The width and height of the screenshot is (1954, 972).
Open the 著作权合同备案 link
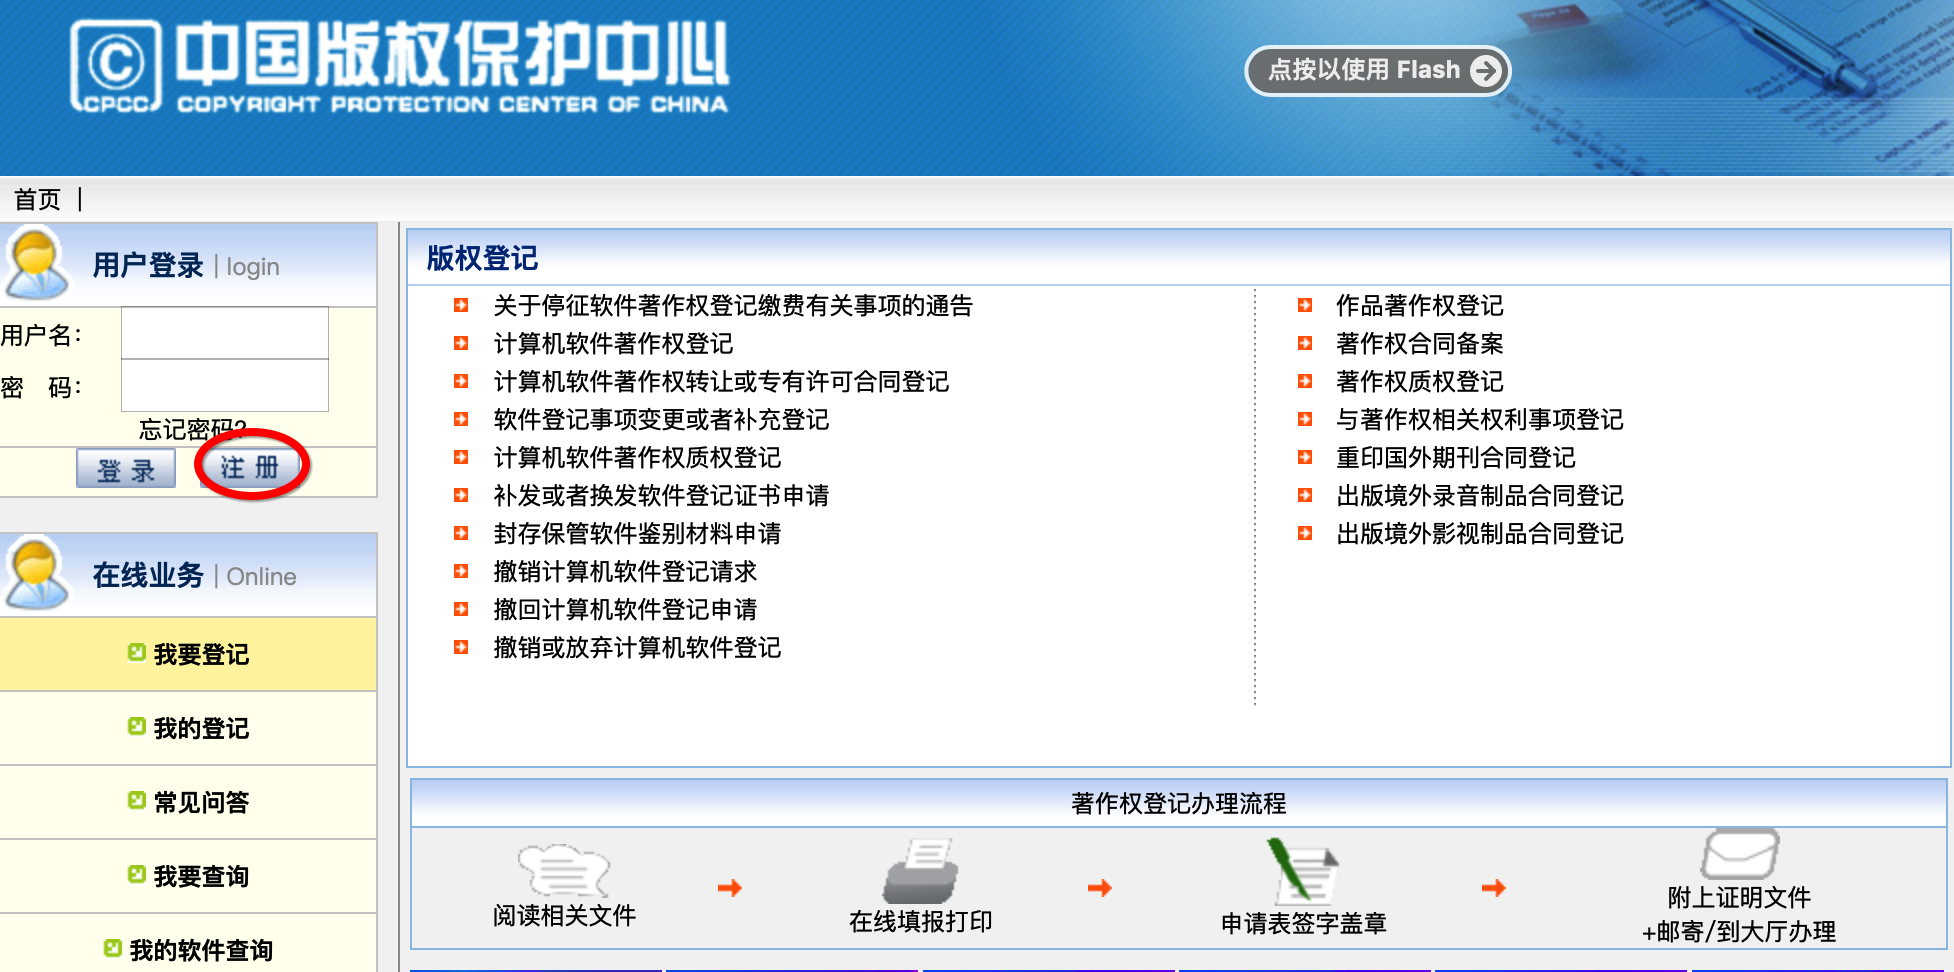[x=1420, y=343]
